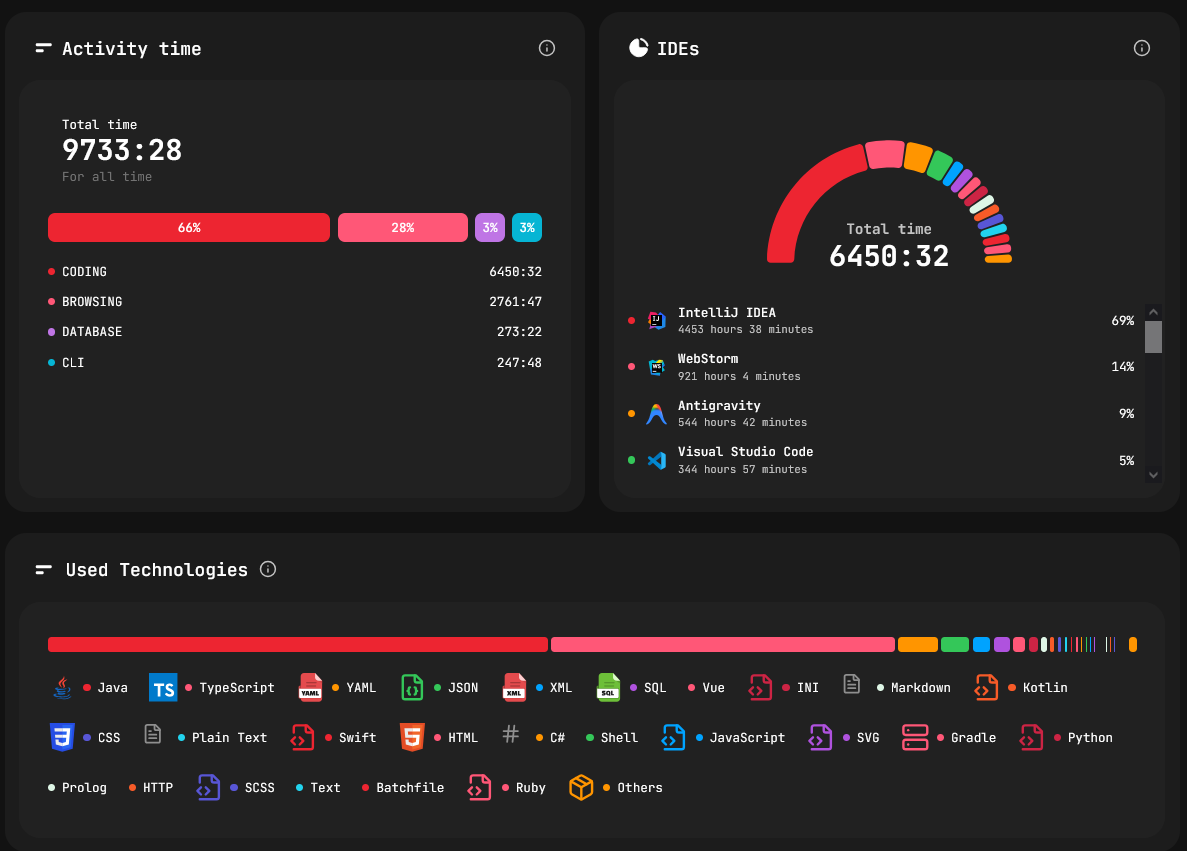Screen dimensions: 1187x851
Task: Click the HTML5 icon
Action: click(x=411, y=737)
